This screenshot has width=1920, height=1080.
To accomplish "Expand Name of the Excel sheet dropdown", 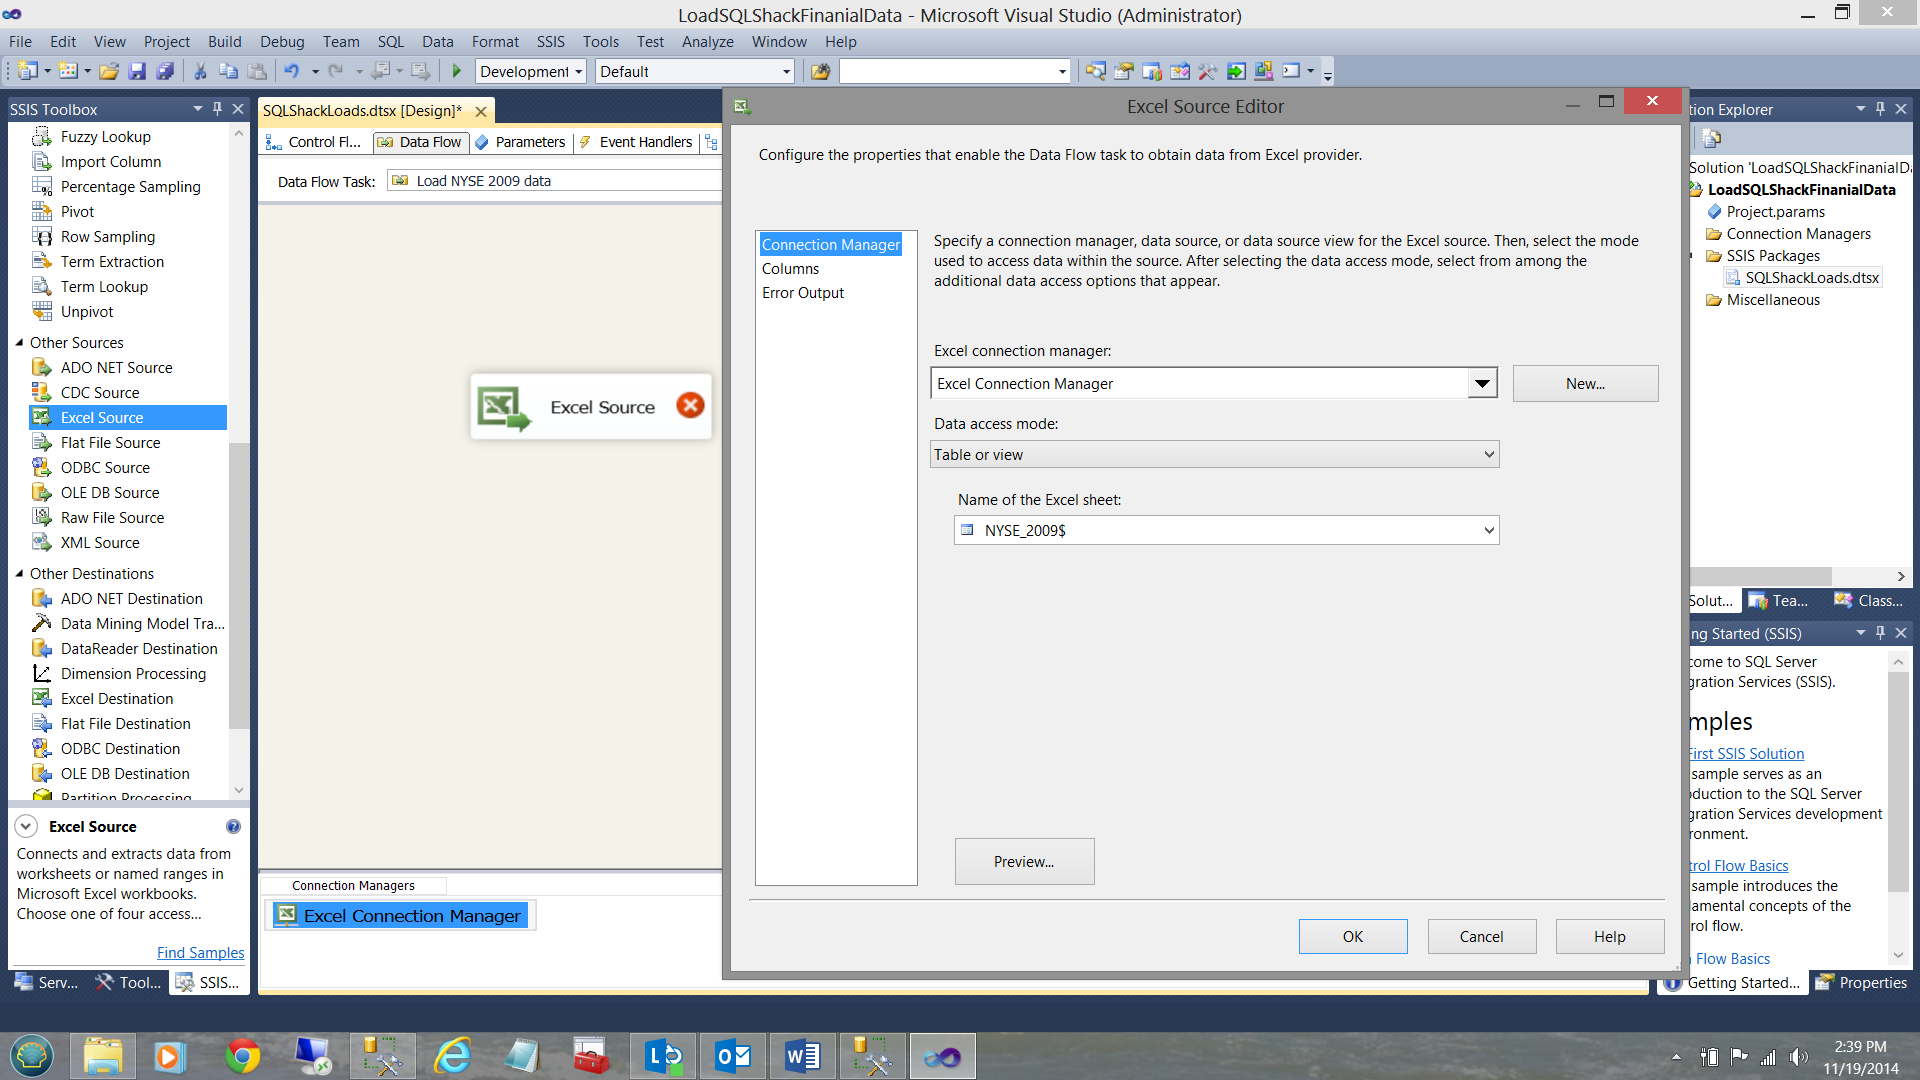I will (1488, 531).
